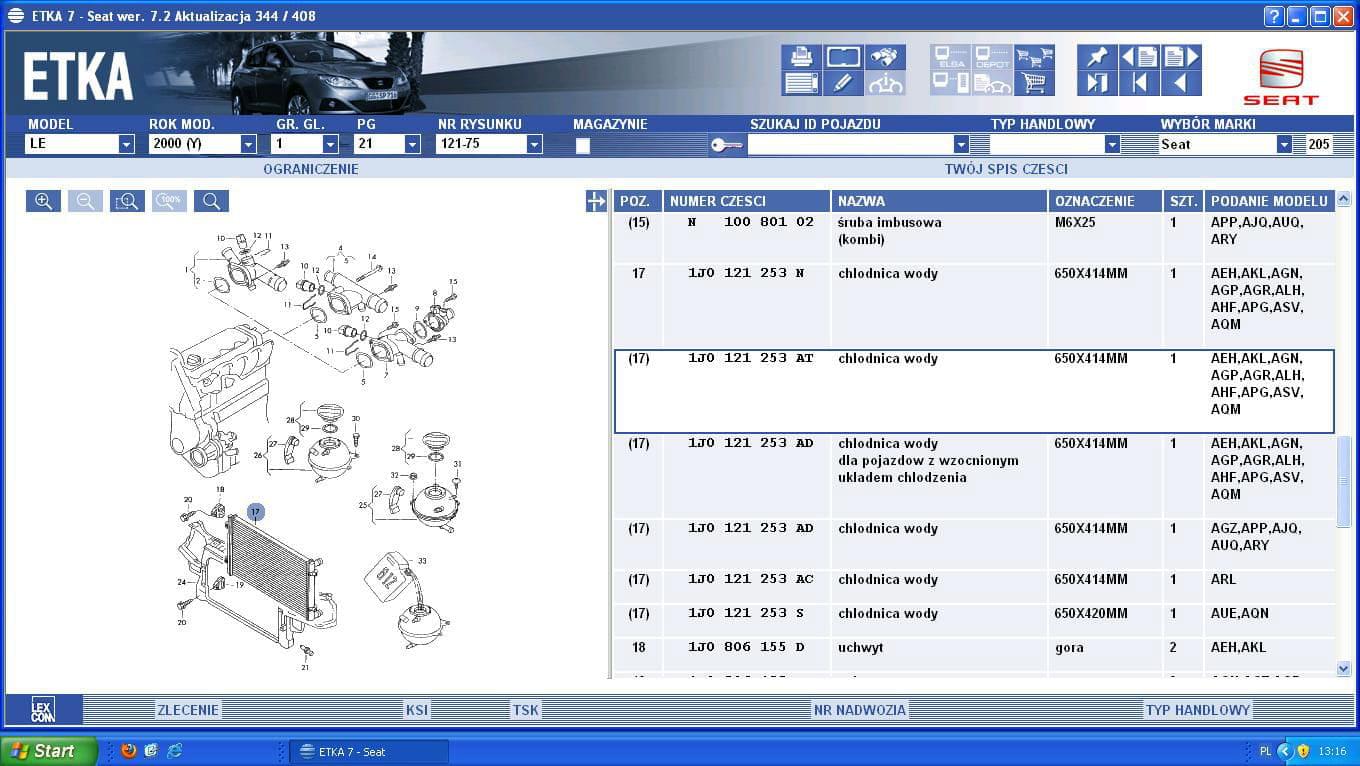Click the printer icon in the toolbar
The height and width of the screenshot is (766, 1360).
coord(801,56)
